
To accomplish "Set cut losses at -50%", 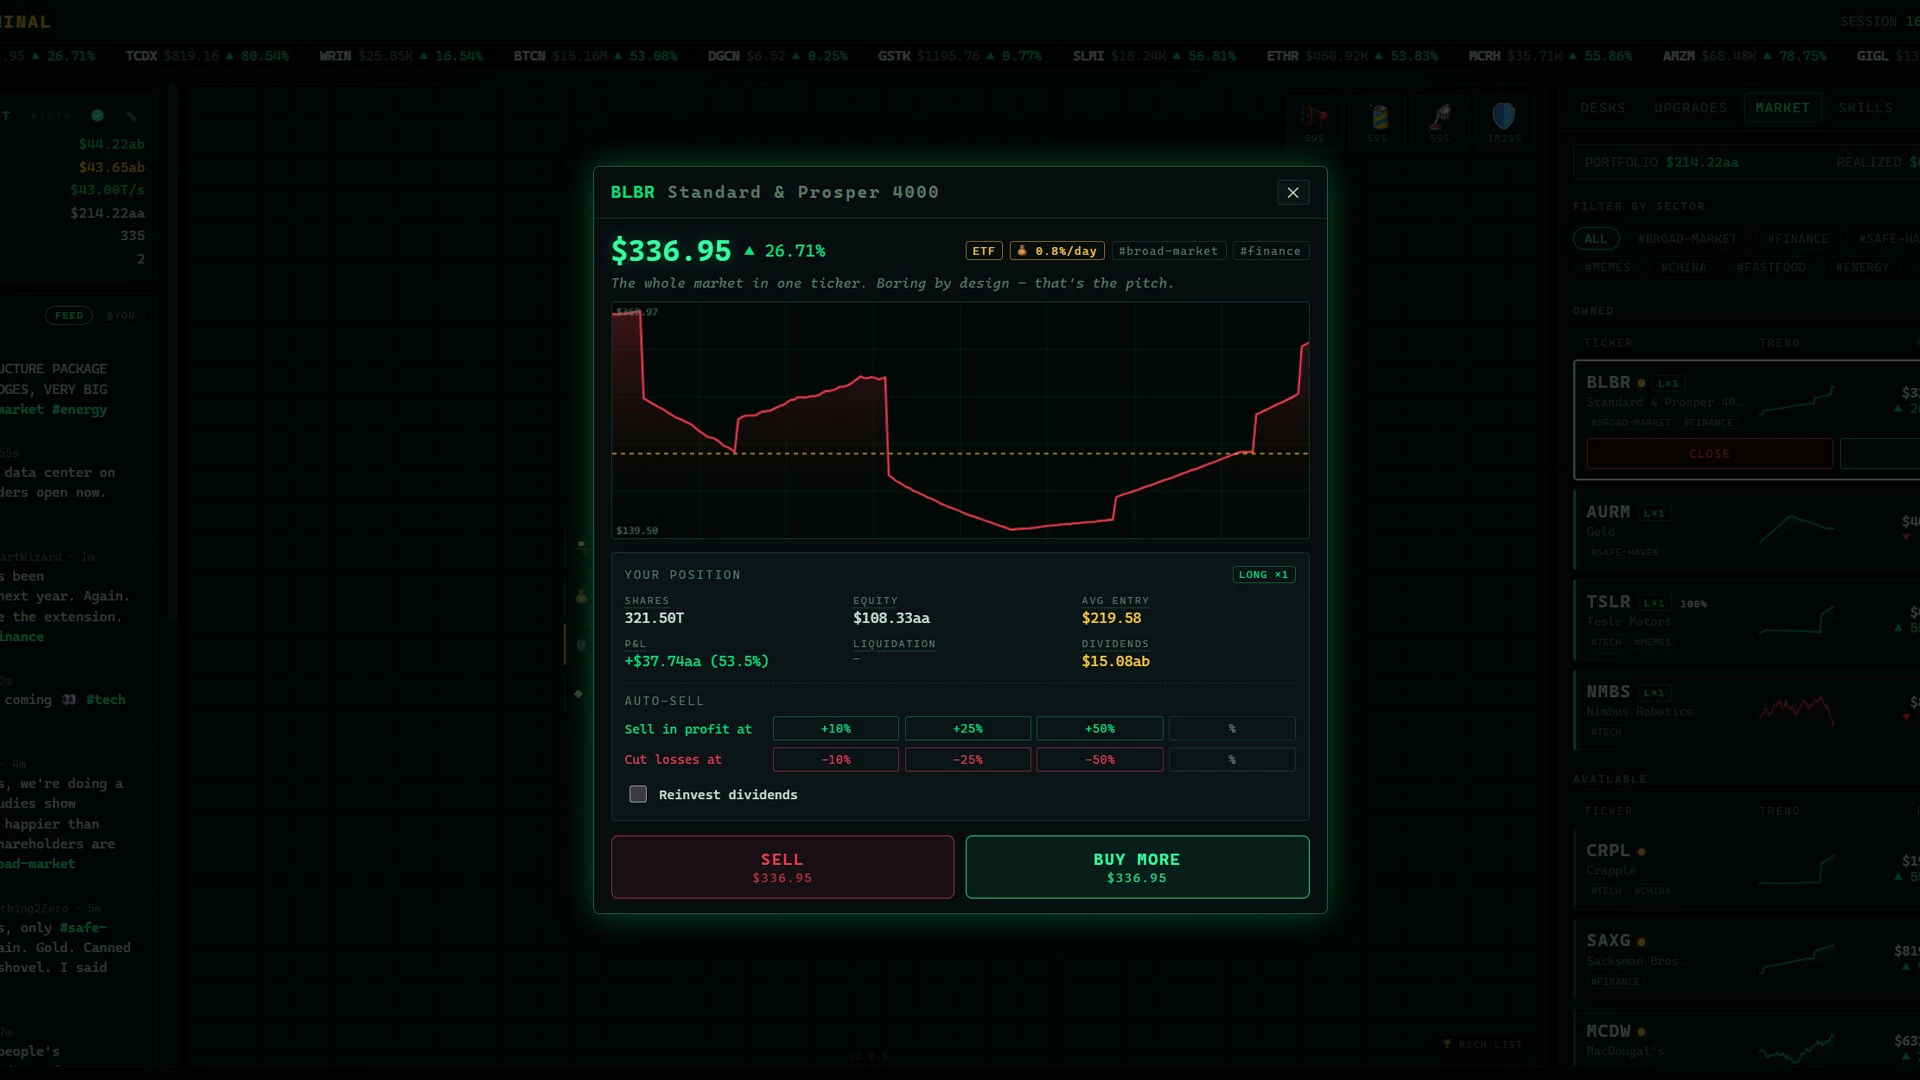I will click(1099, 760).
